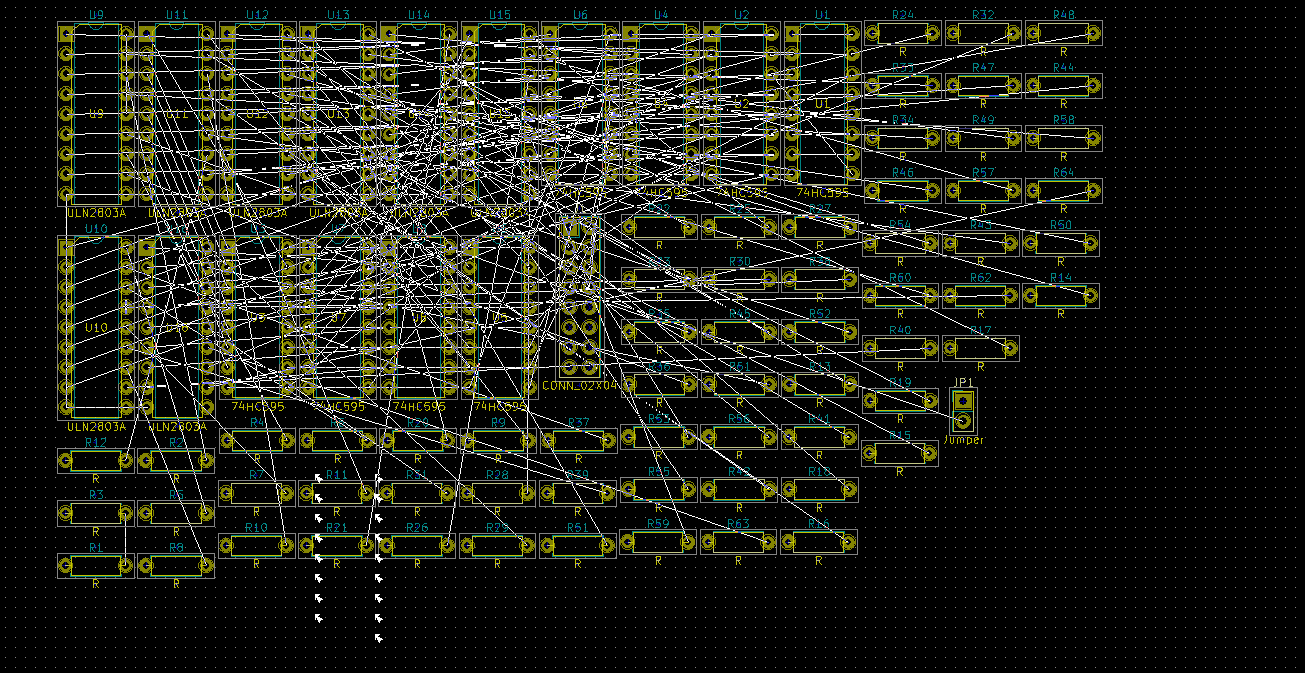Select resistor R32 footprint
This screenshot has width=1305, height=673.
(x=983, y=33)
